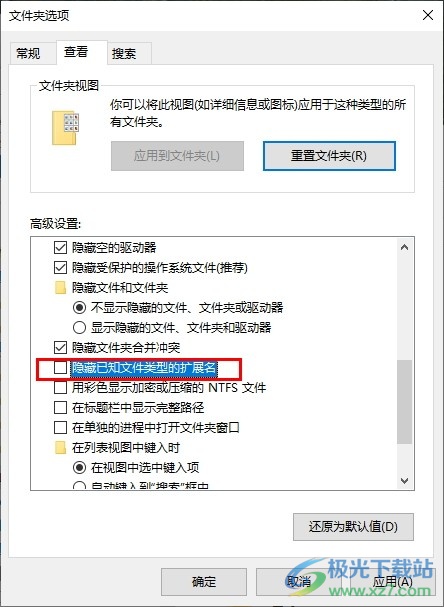Check 用彩色显示加密或压缩的 NTFS 文件
The image size is (444, 607).
(60, 388)
